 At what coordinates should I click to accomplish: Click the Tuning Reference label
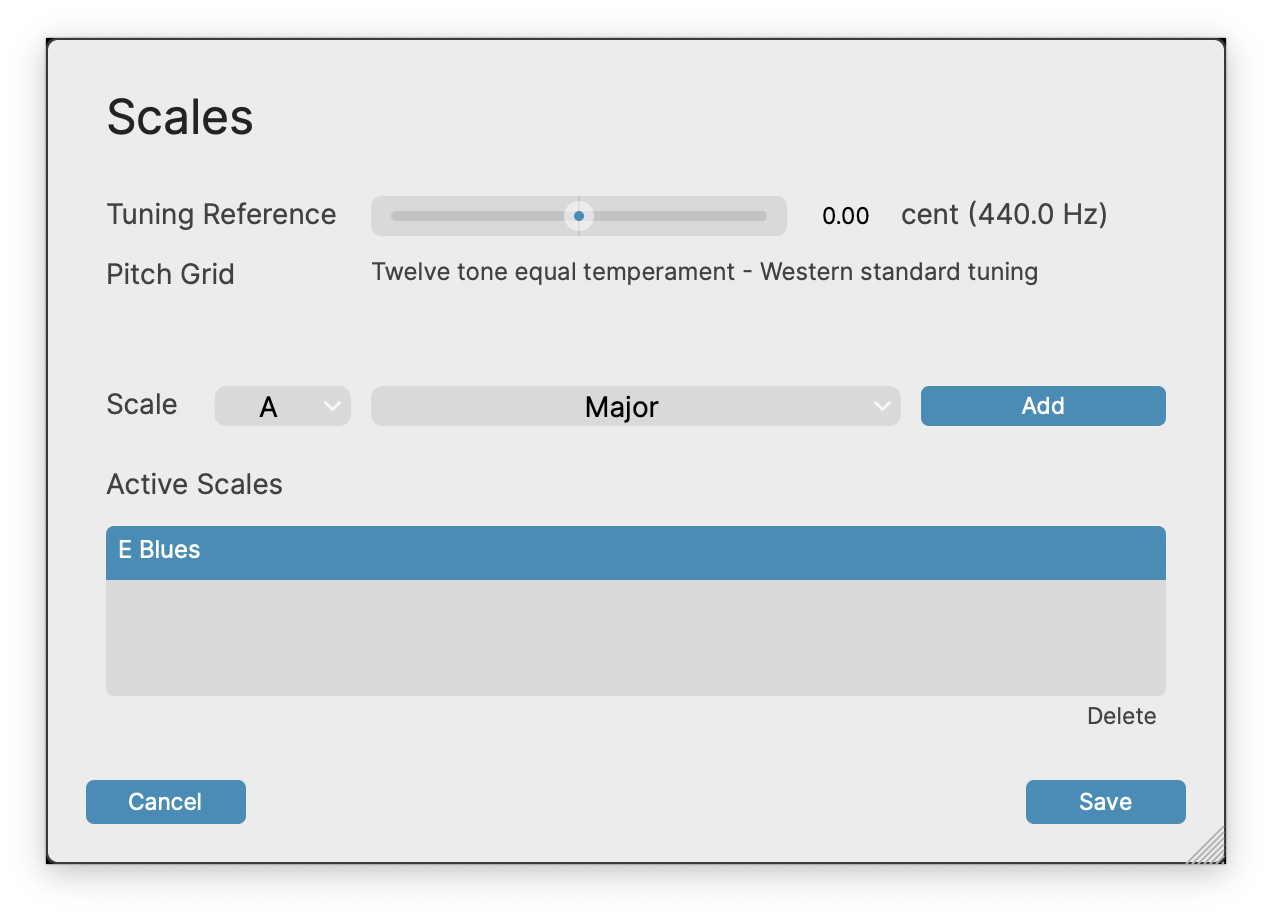click(221, 215)
